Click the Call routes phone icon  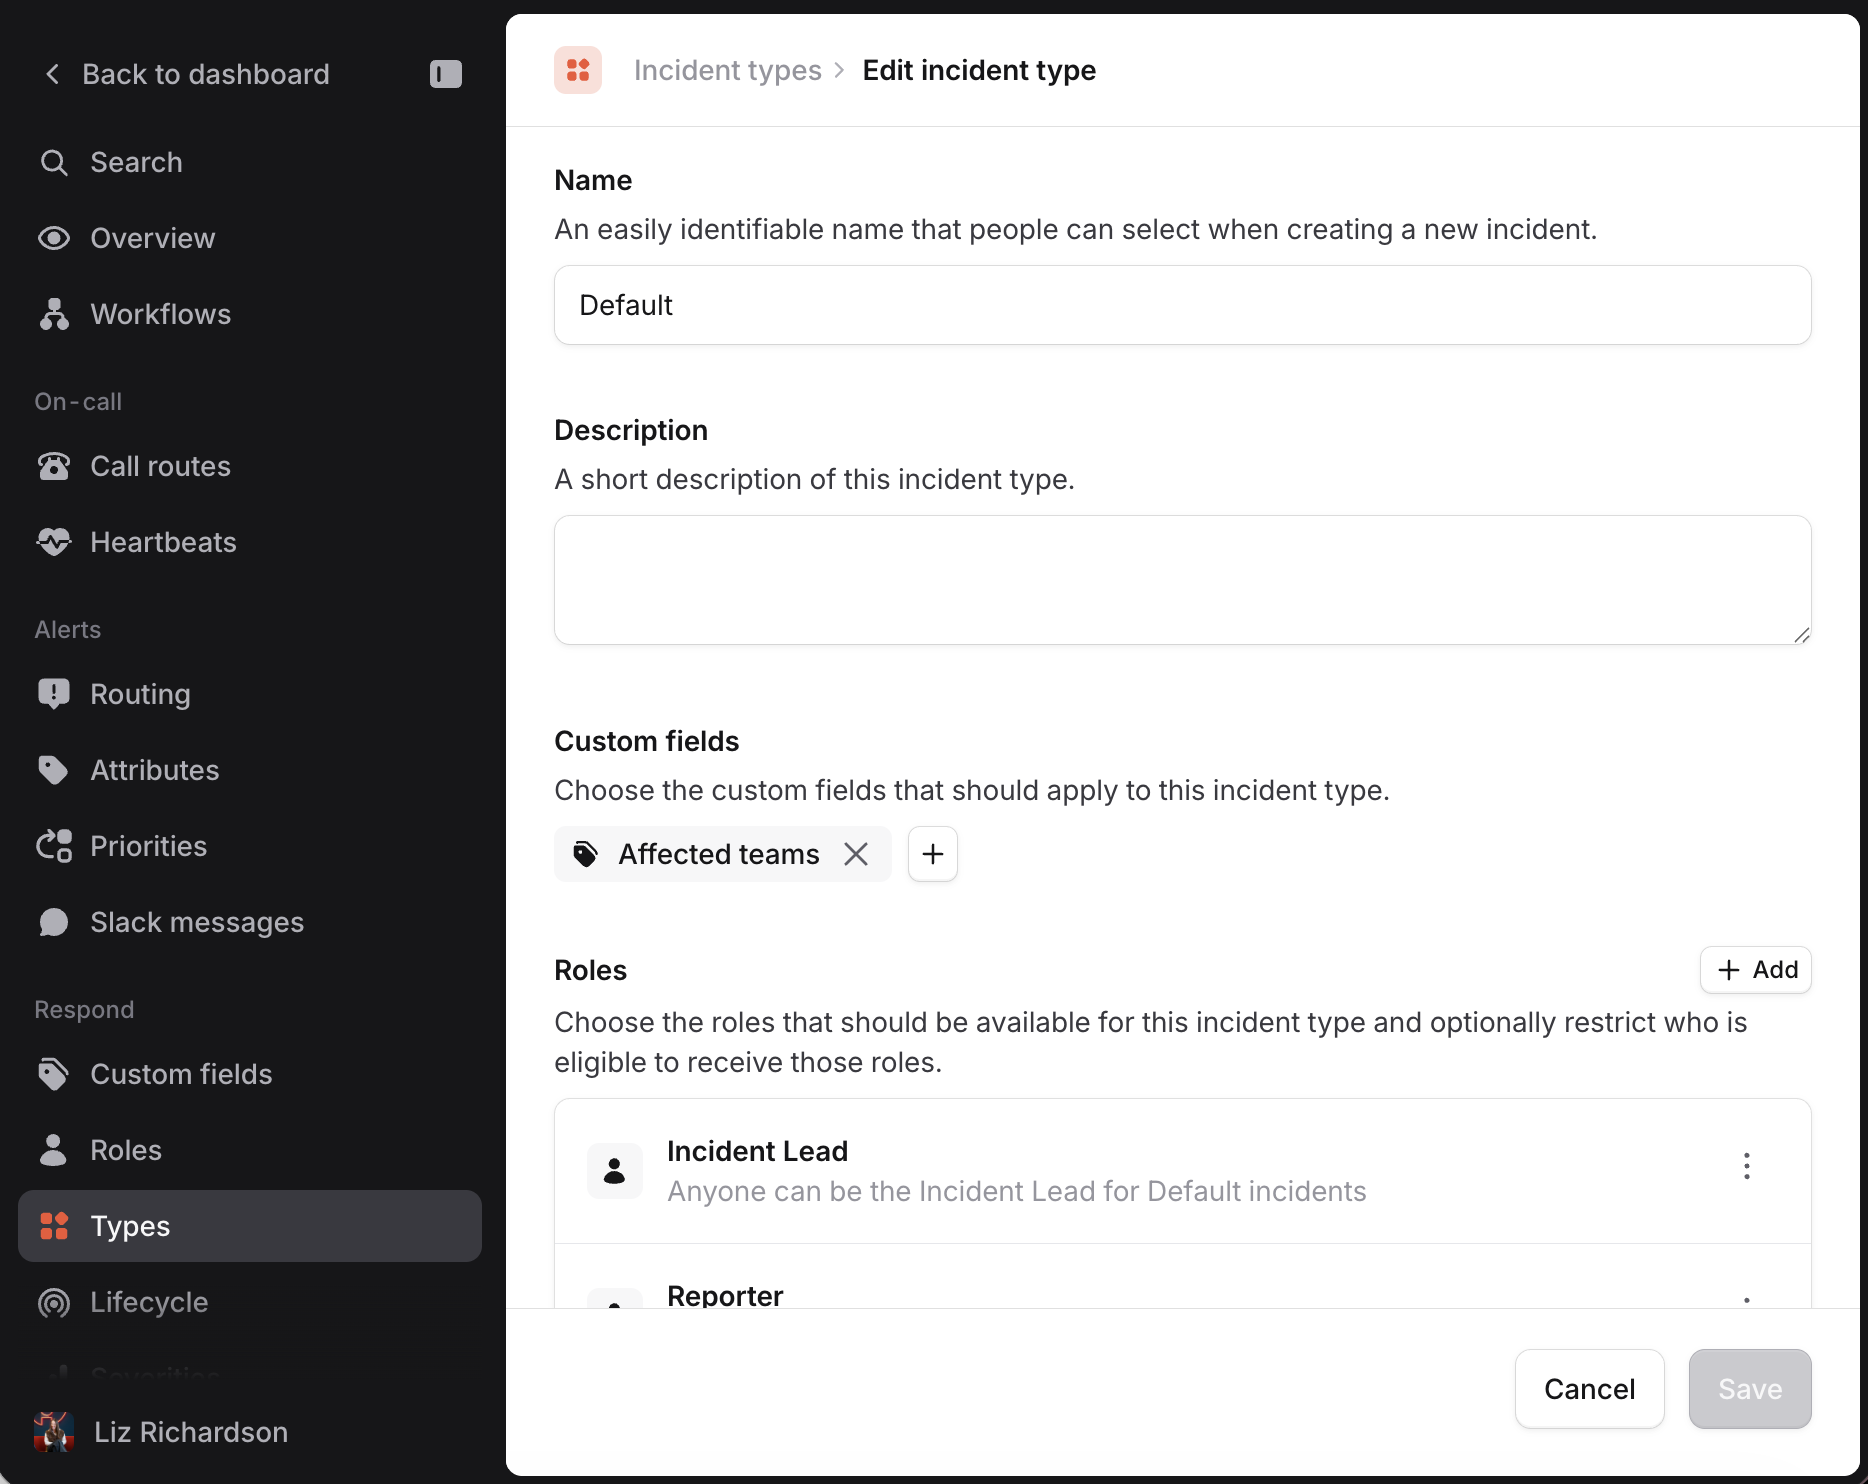pos(54,466)
